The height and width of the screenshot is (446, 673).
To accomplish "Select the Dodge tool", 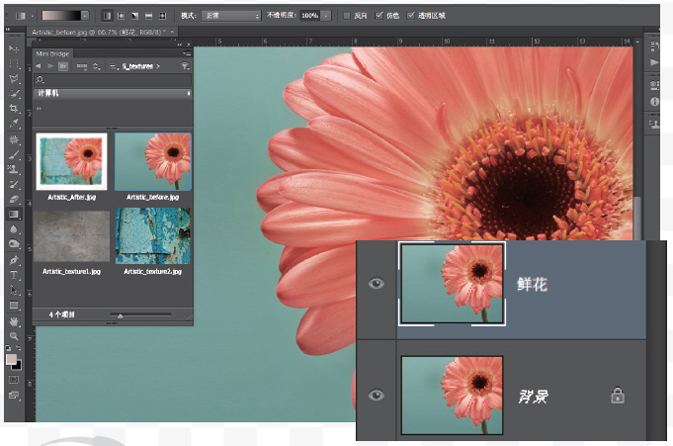I will point(14,244).
